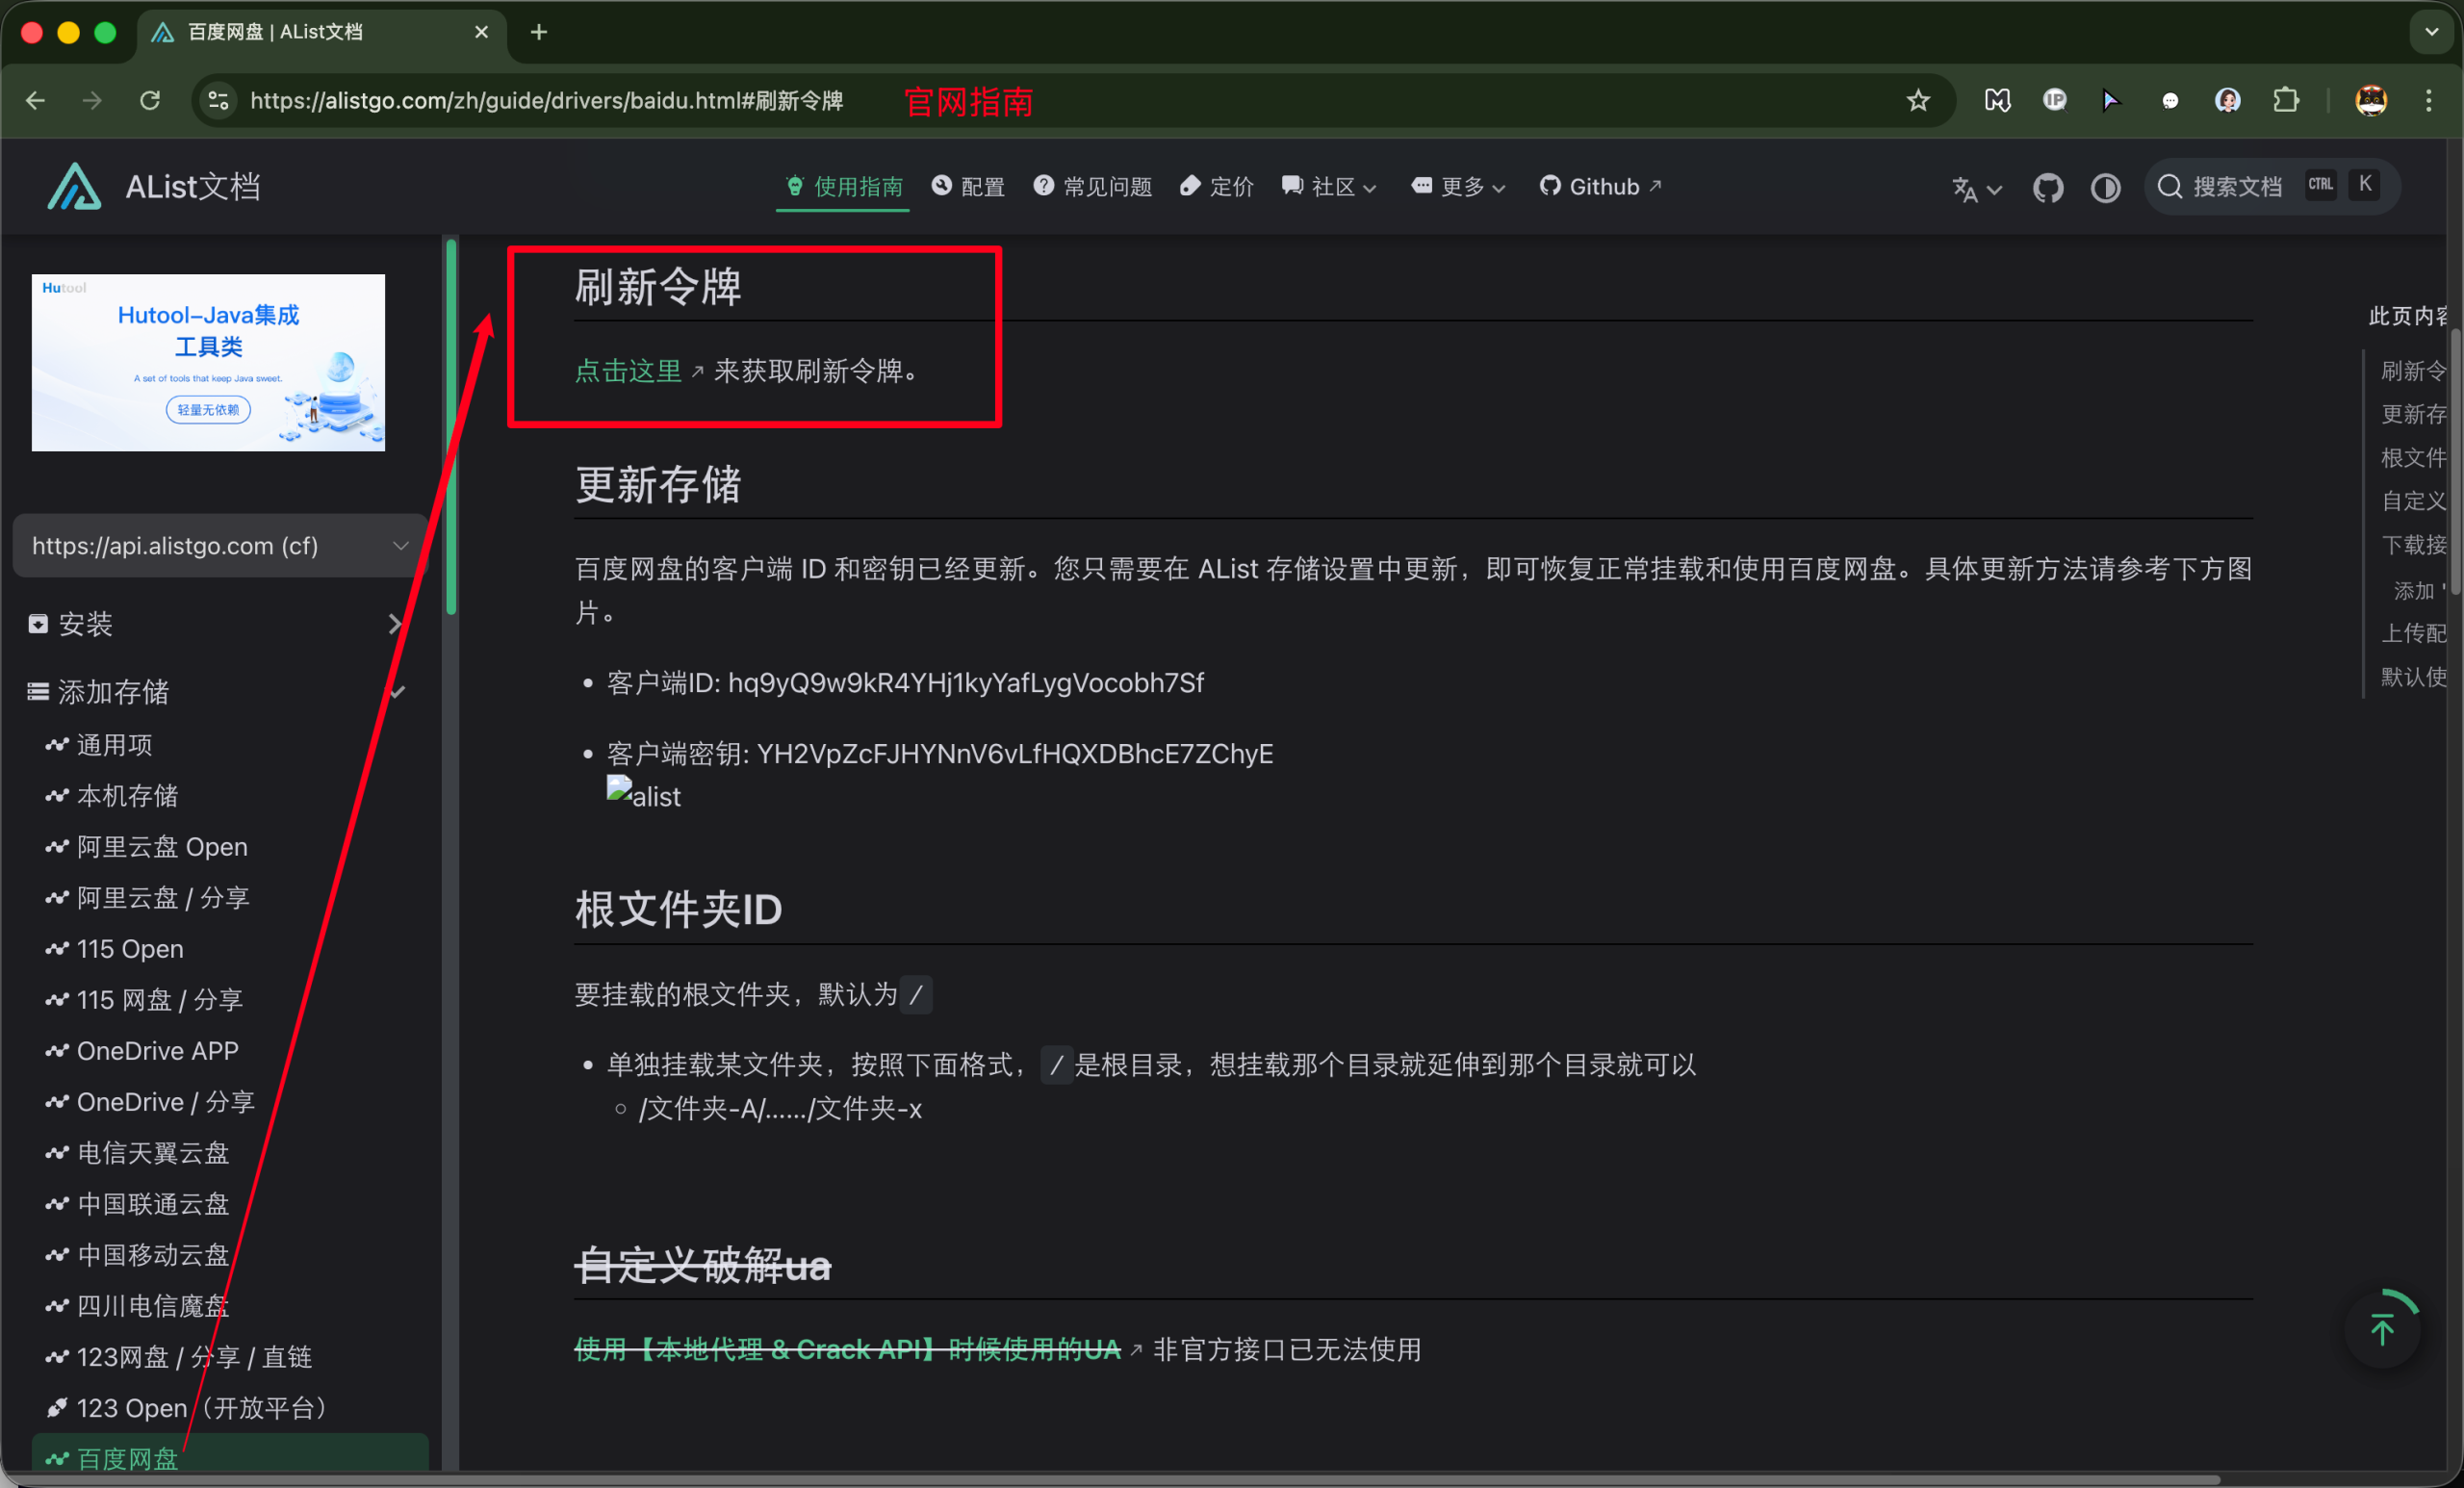Click the Hutool ad banner thumbnail

click(208, 362)
